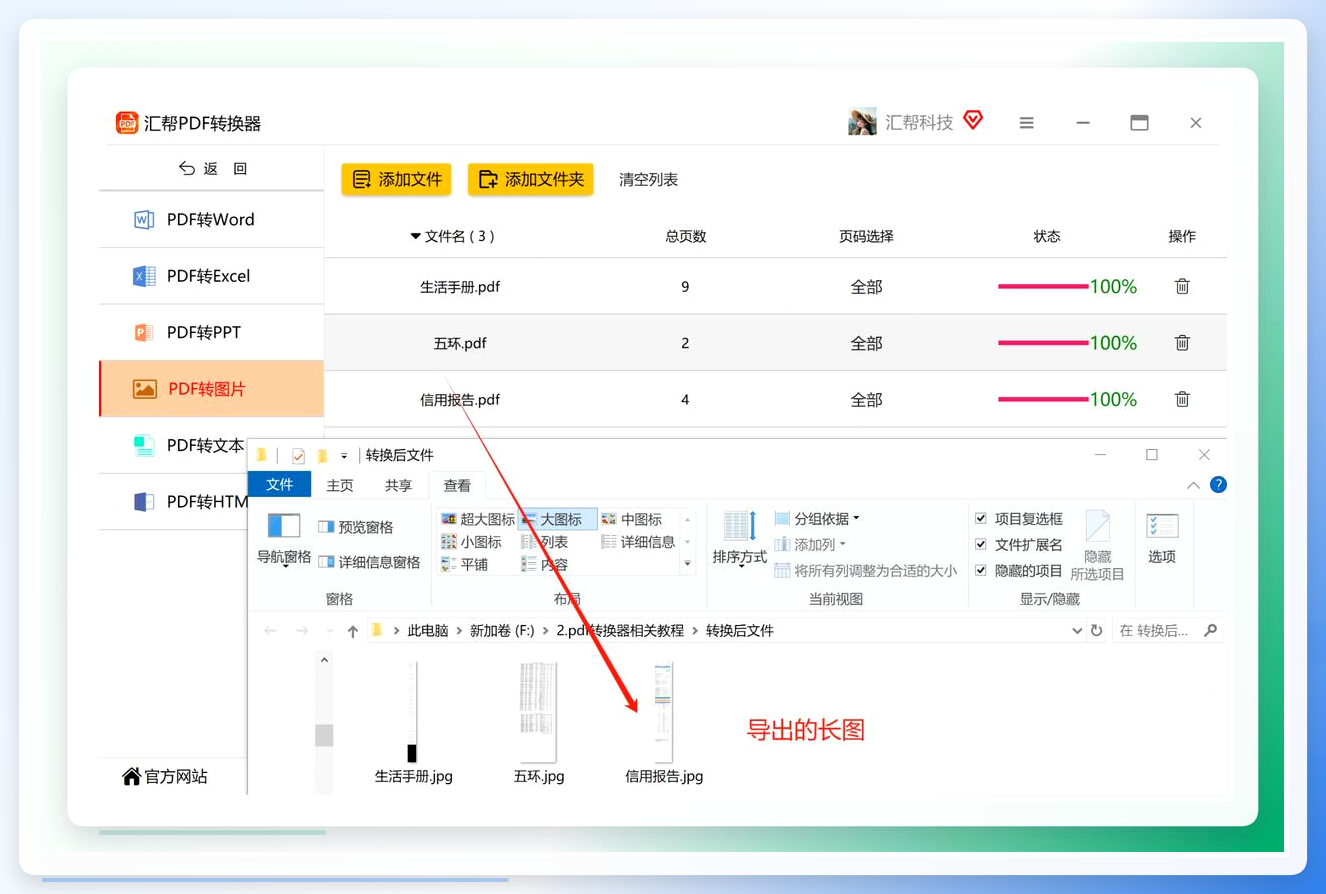Screen dimensions: 1326x894
Task: Select PDF转Excel in sidebar
Action: tap(211, 276)
